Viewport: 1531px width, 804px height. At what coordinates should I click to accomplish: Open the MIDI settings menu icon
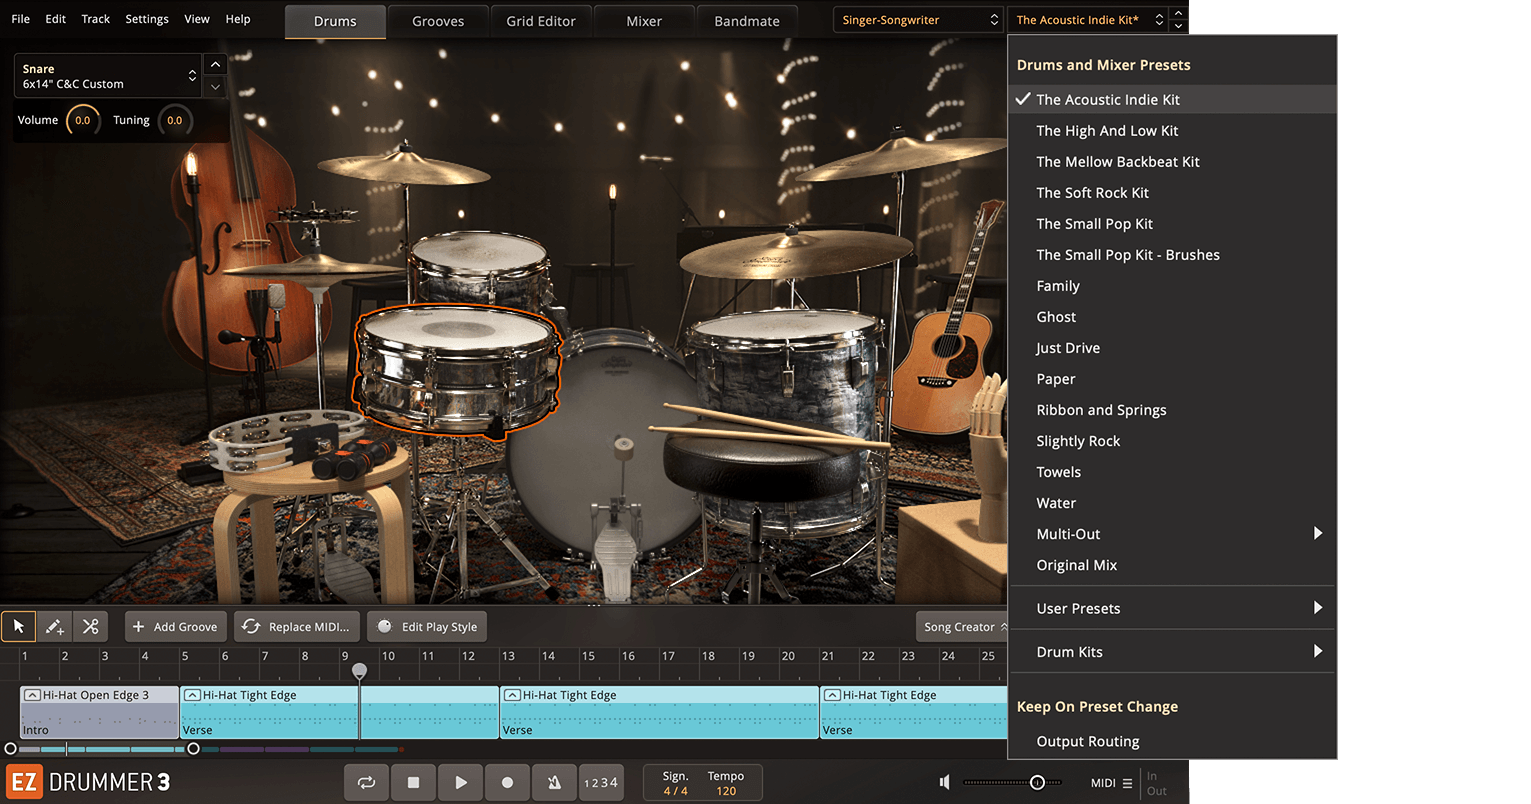[1127, 783]
